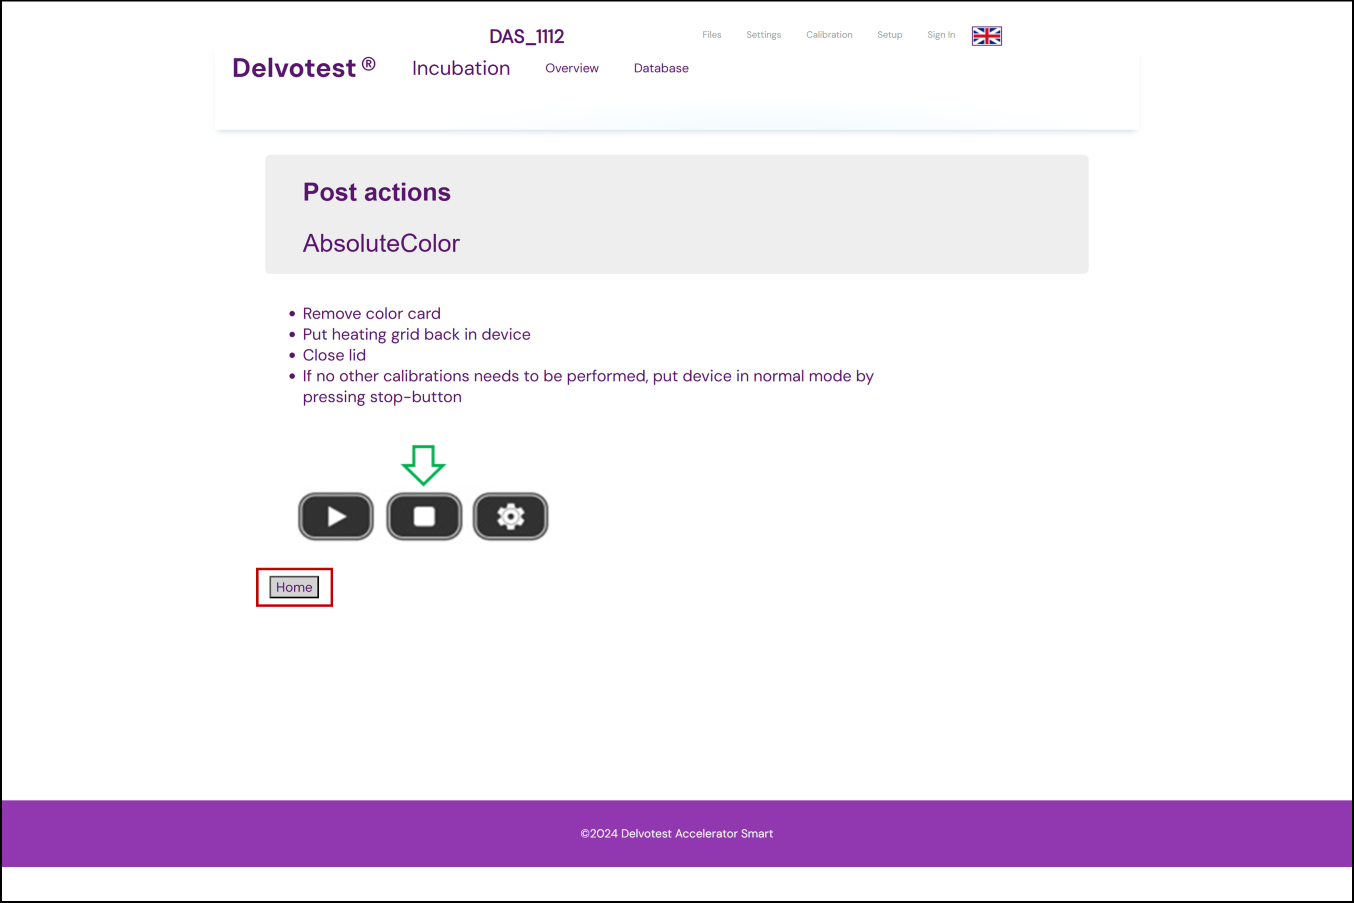The width and height of the screenshot is (1354, 903).
Task: Open language selector via UK flag
Action: click(x=986, y=36)
